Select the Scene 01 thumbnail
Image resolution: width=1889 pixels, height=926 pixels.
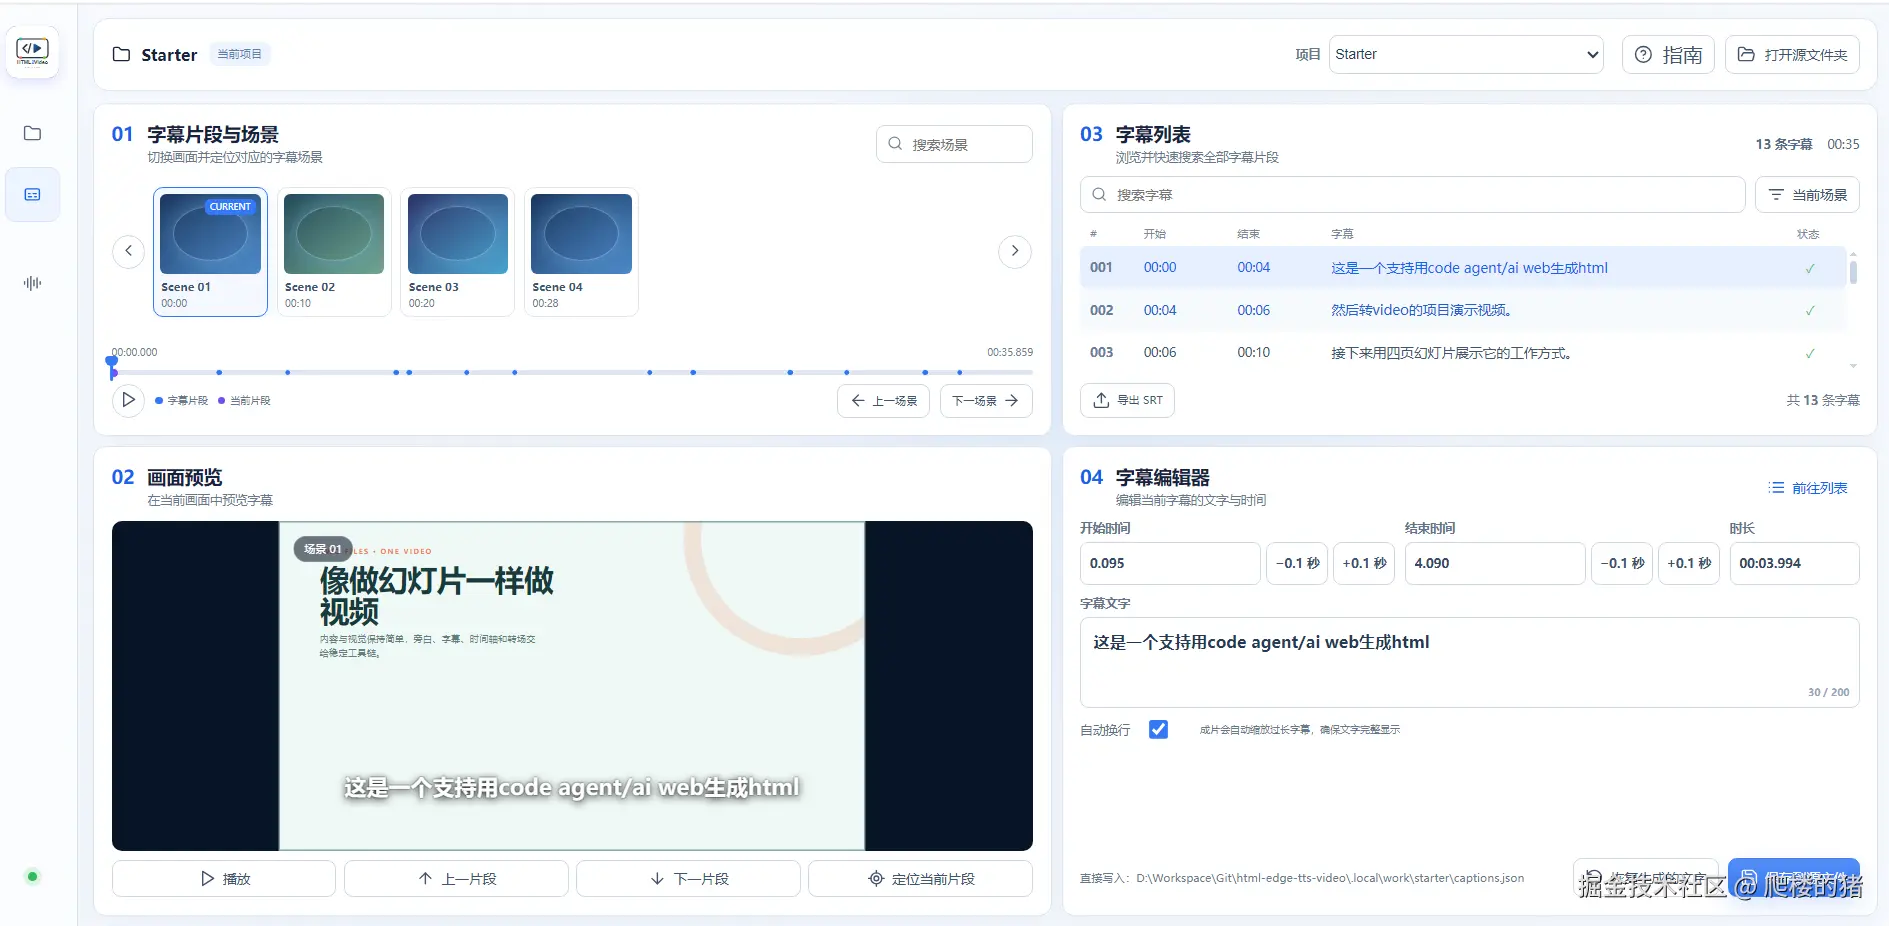click(x=210, y=252)
